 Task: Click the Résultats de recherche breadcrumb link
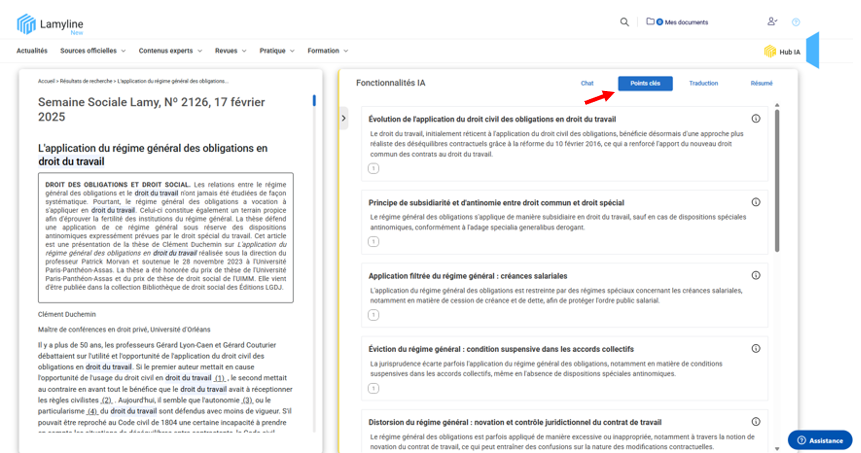[x=87, y=80]
